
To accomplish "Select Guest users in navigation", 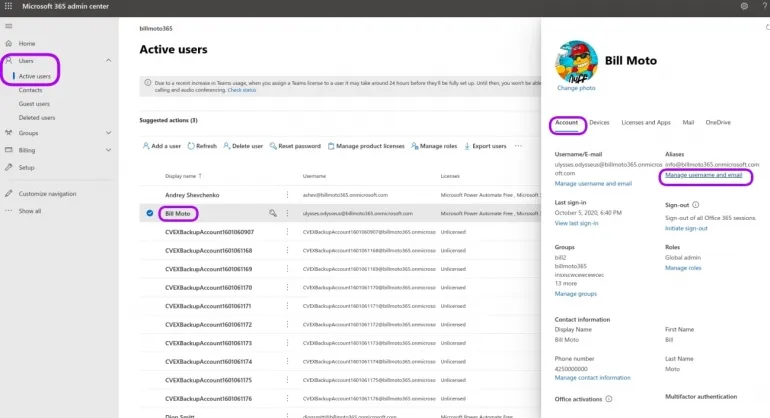I will click(34, 104).
